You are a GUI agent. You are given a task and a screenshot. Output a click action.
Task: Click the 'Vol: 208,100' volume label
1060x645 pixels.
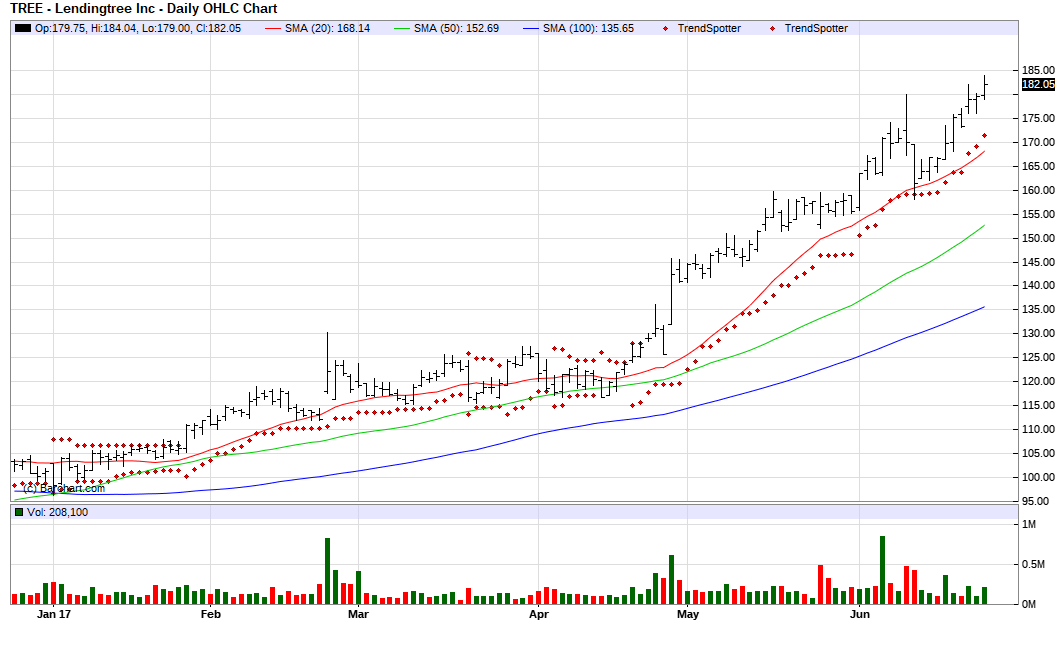click(57, 512)
